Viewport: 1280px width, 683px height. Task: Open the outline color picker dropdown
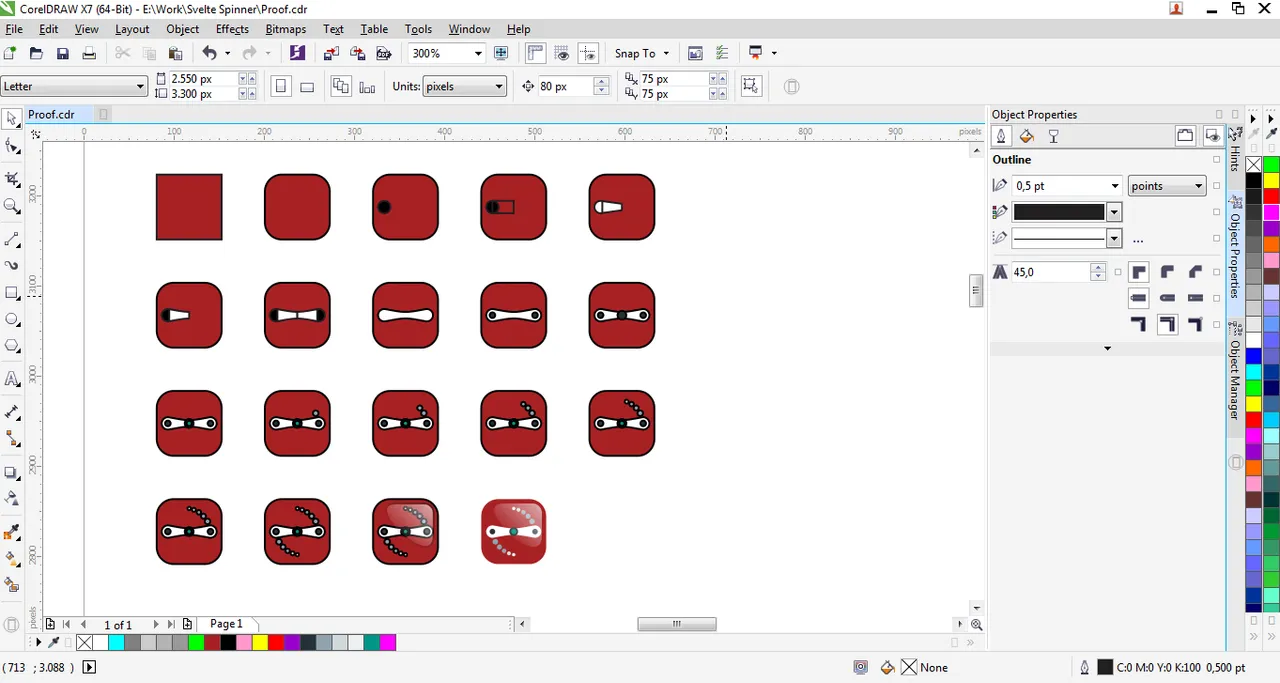pos(1114,212)
